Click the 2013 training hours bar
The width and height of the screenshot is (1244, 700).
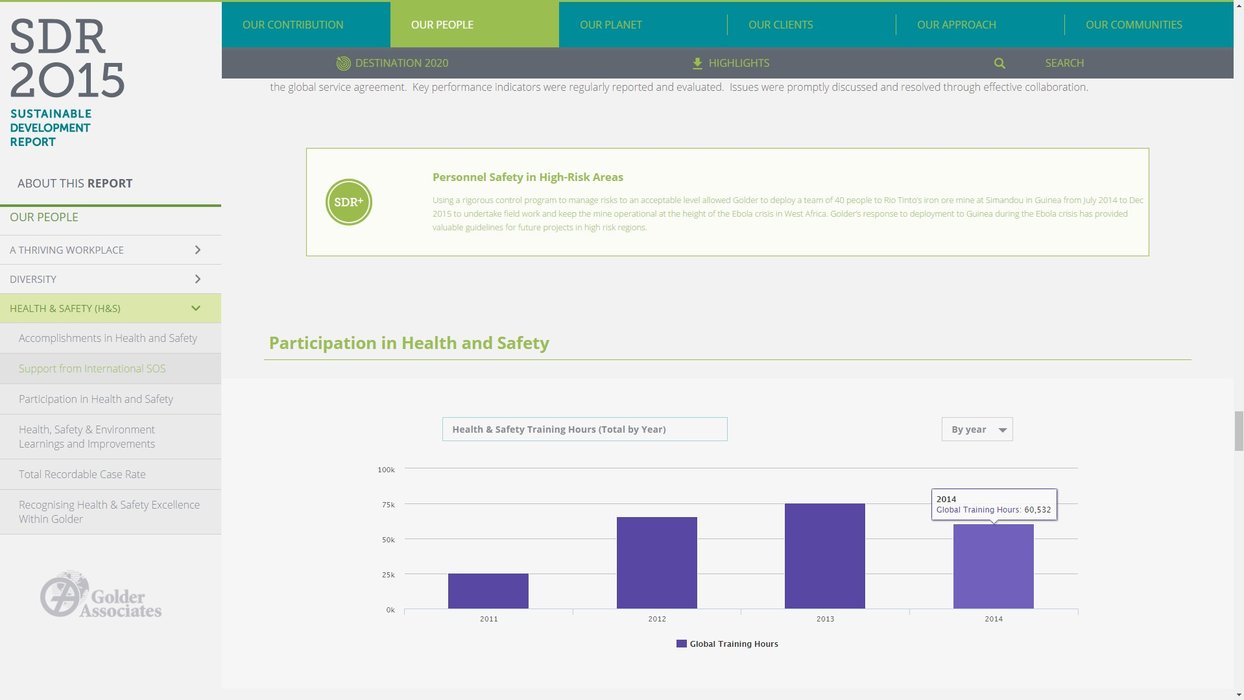(x=824, y=556)
